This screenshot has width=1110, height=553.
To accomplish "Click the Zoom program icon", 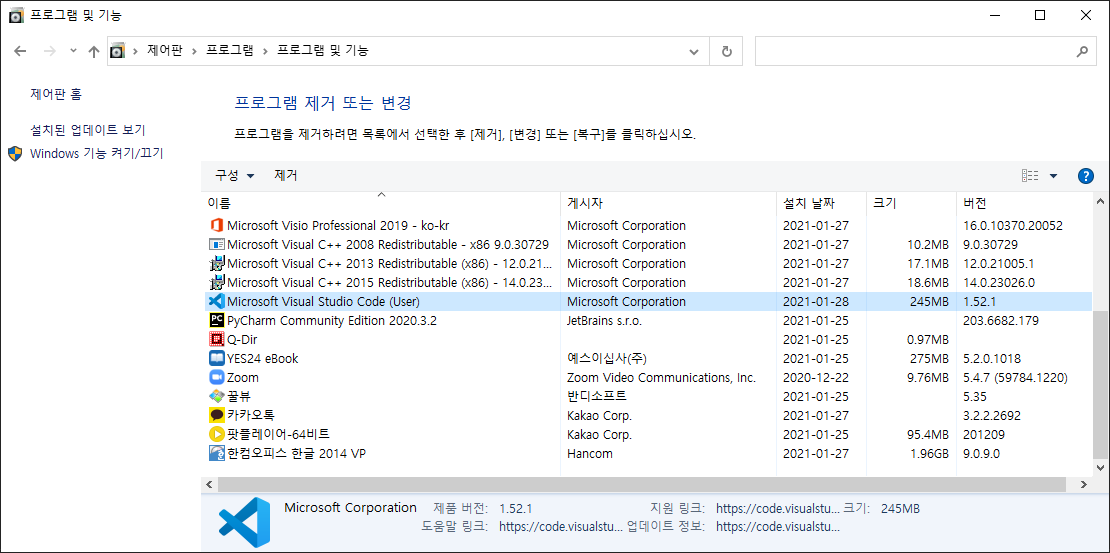I will point(217,377).
